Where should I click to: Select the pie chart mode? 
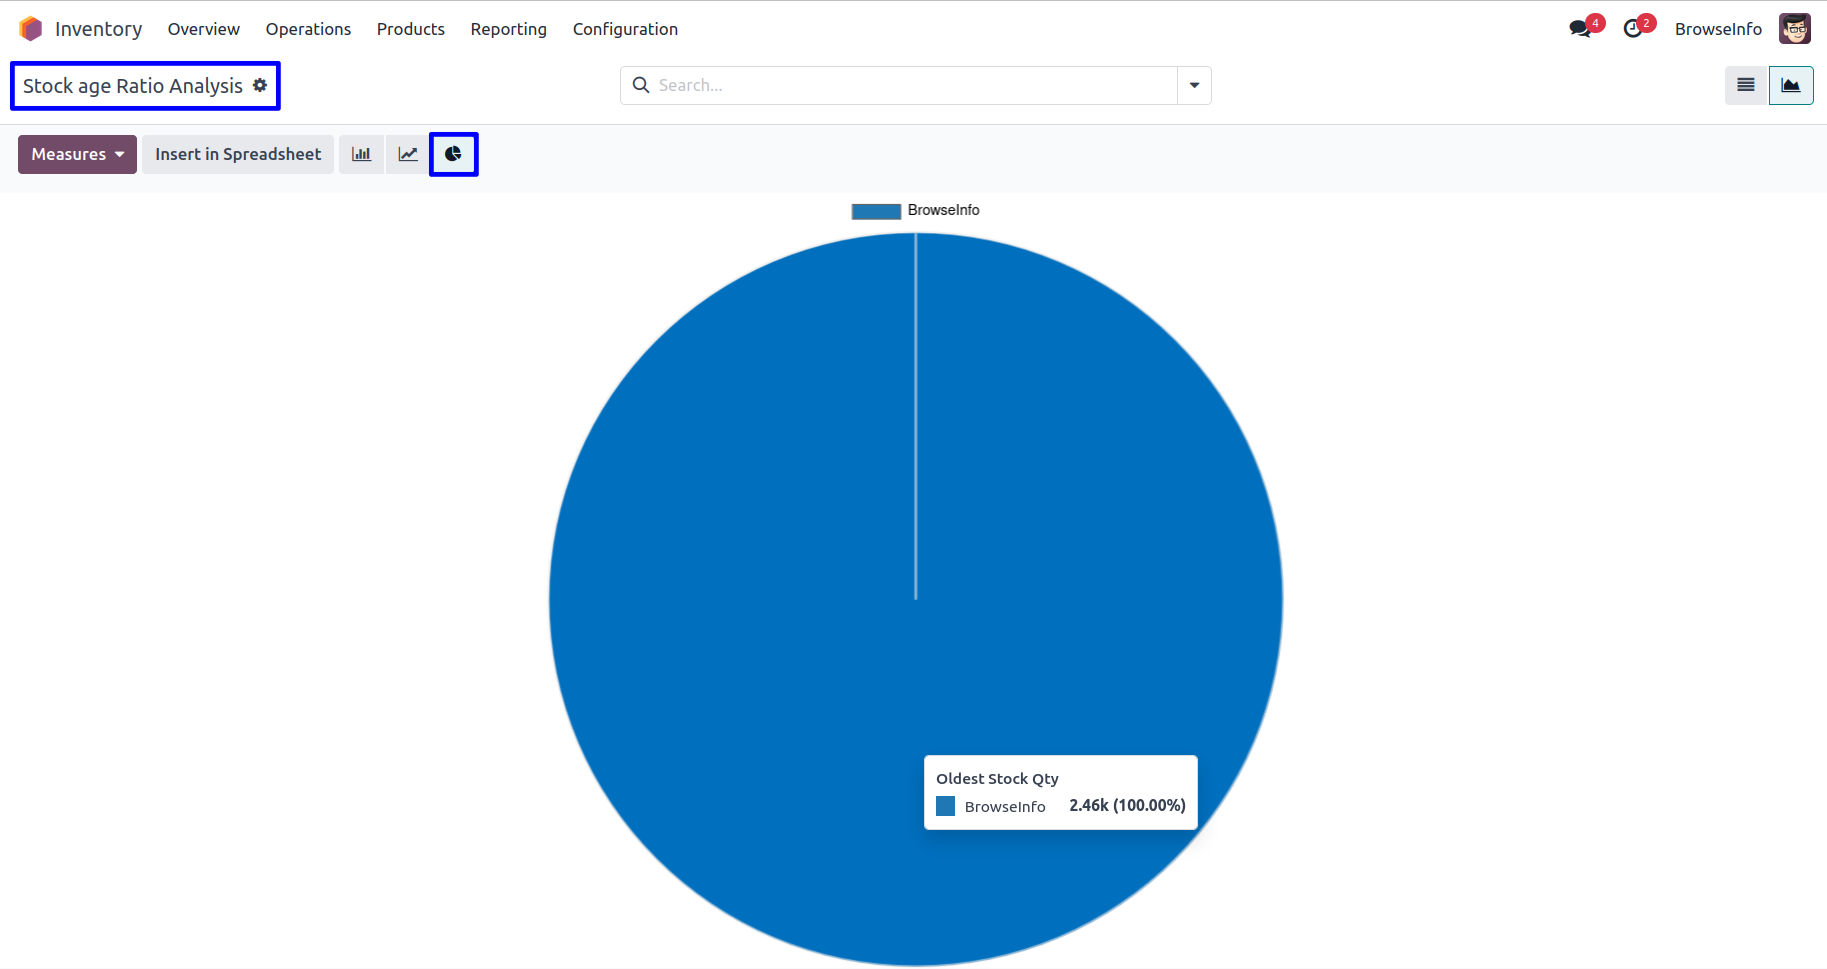(x=453, y=154)
